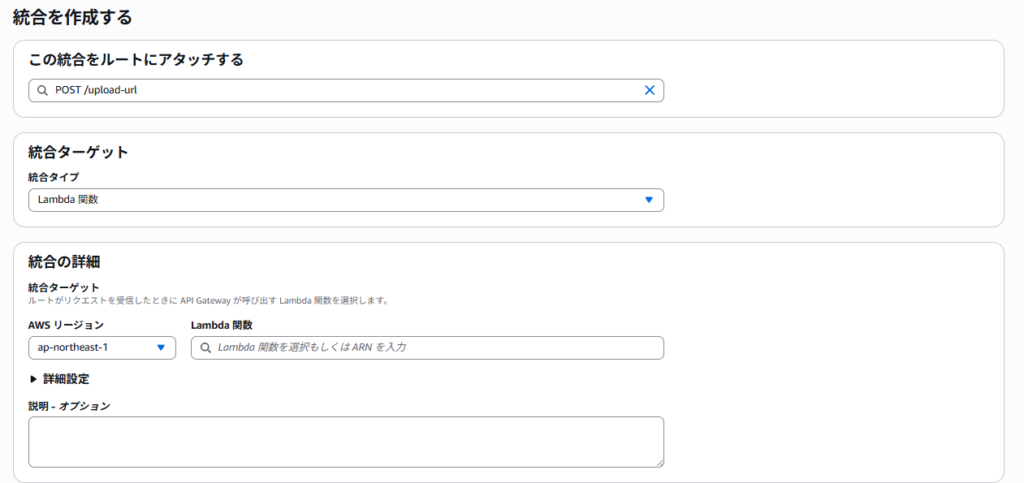
Task: Clear the selected route using the X icon
Action: tap(649, 91)
